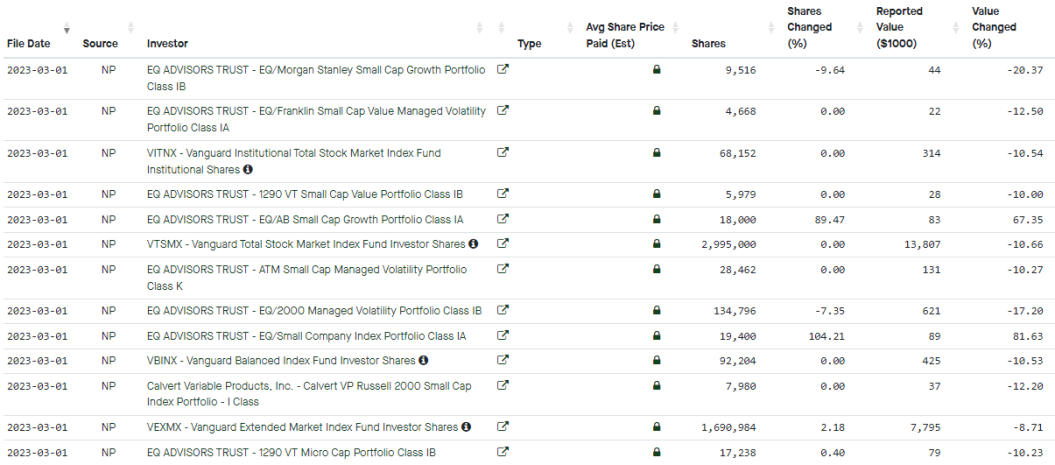Sort table by Shares column

click(772, 28)
